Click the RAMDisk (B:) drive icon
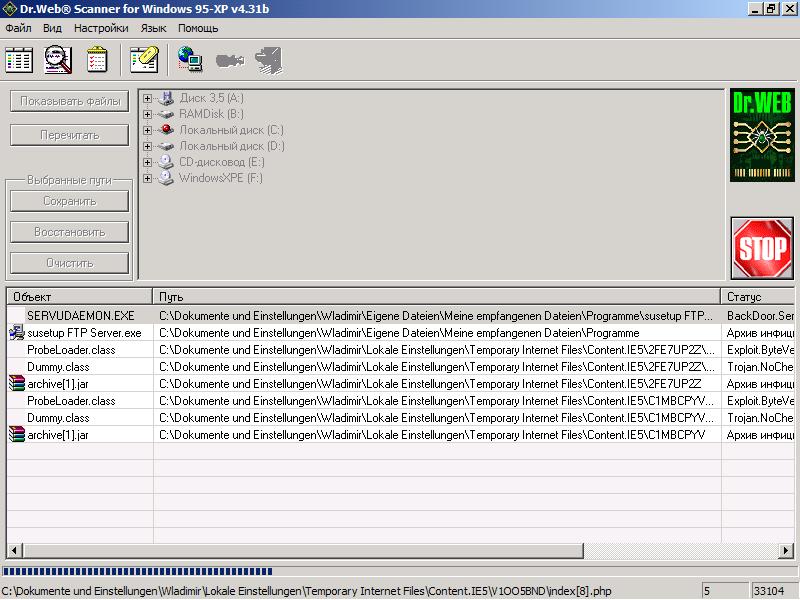 pos(166,114)
